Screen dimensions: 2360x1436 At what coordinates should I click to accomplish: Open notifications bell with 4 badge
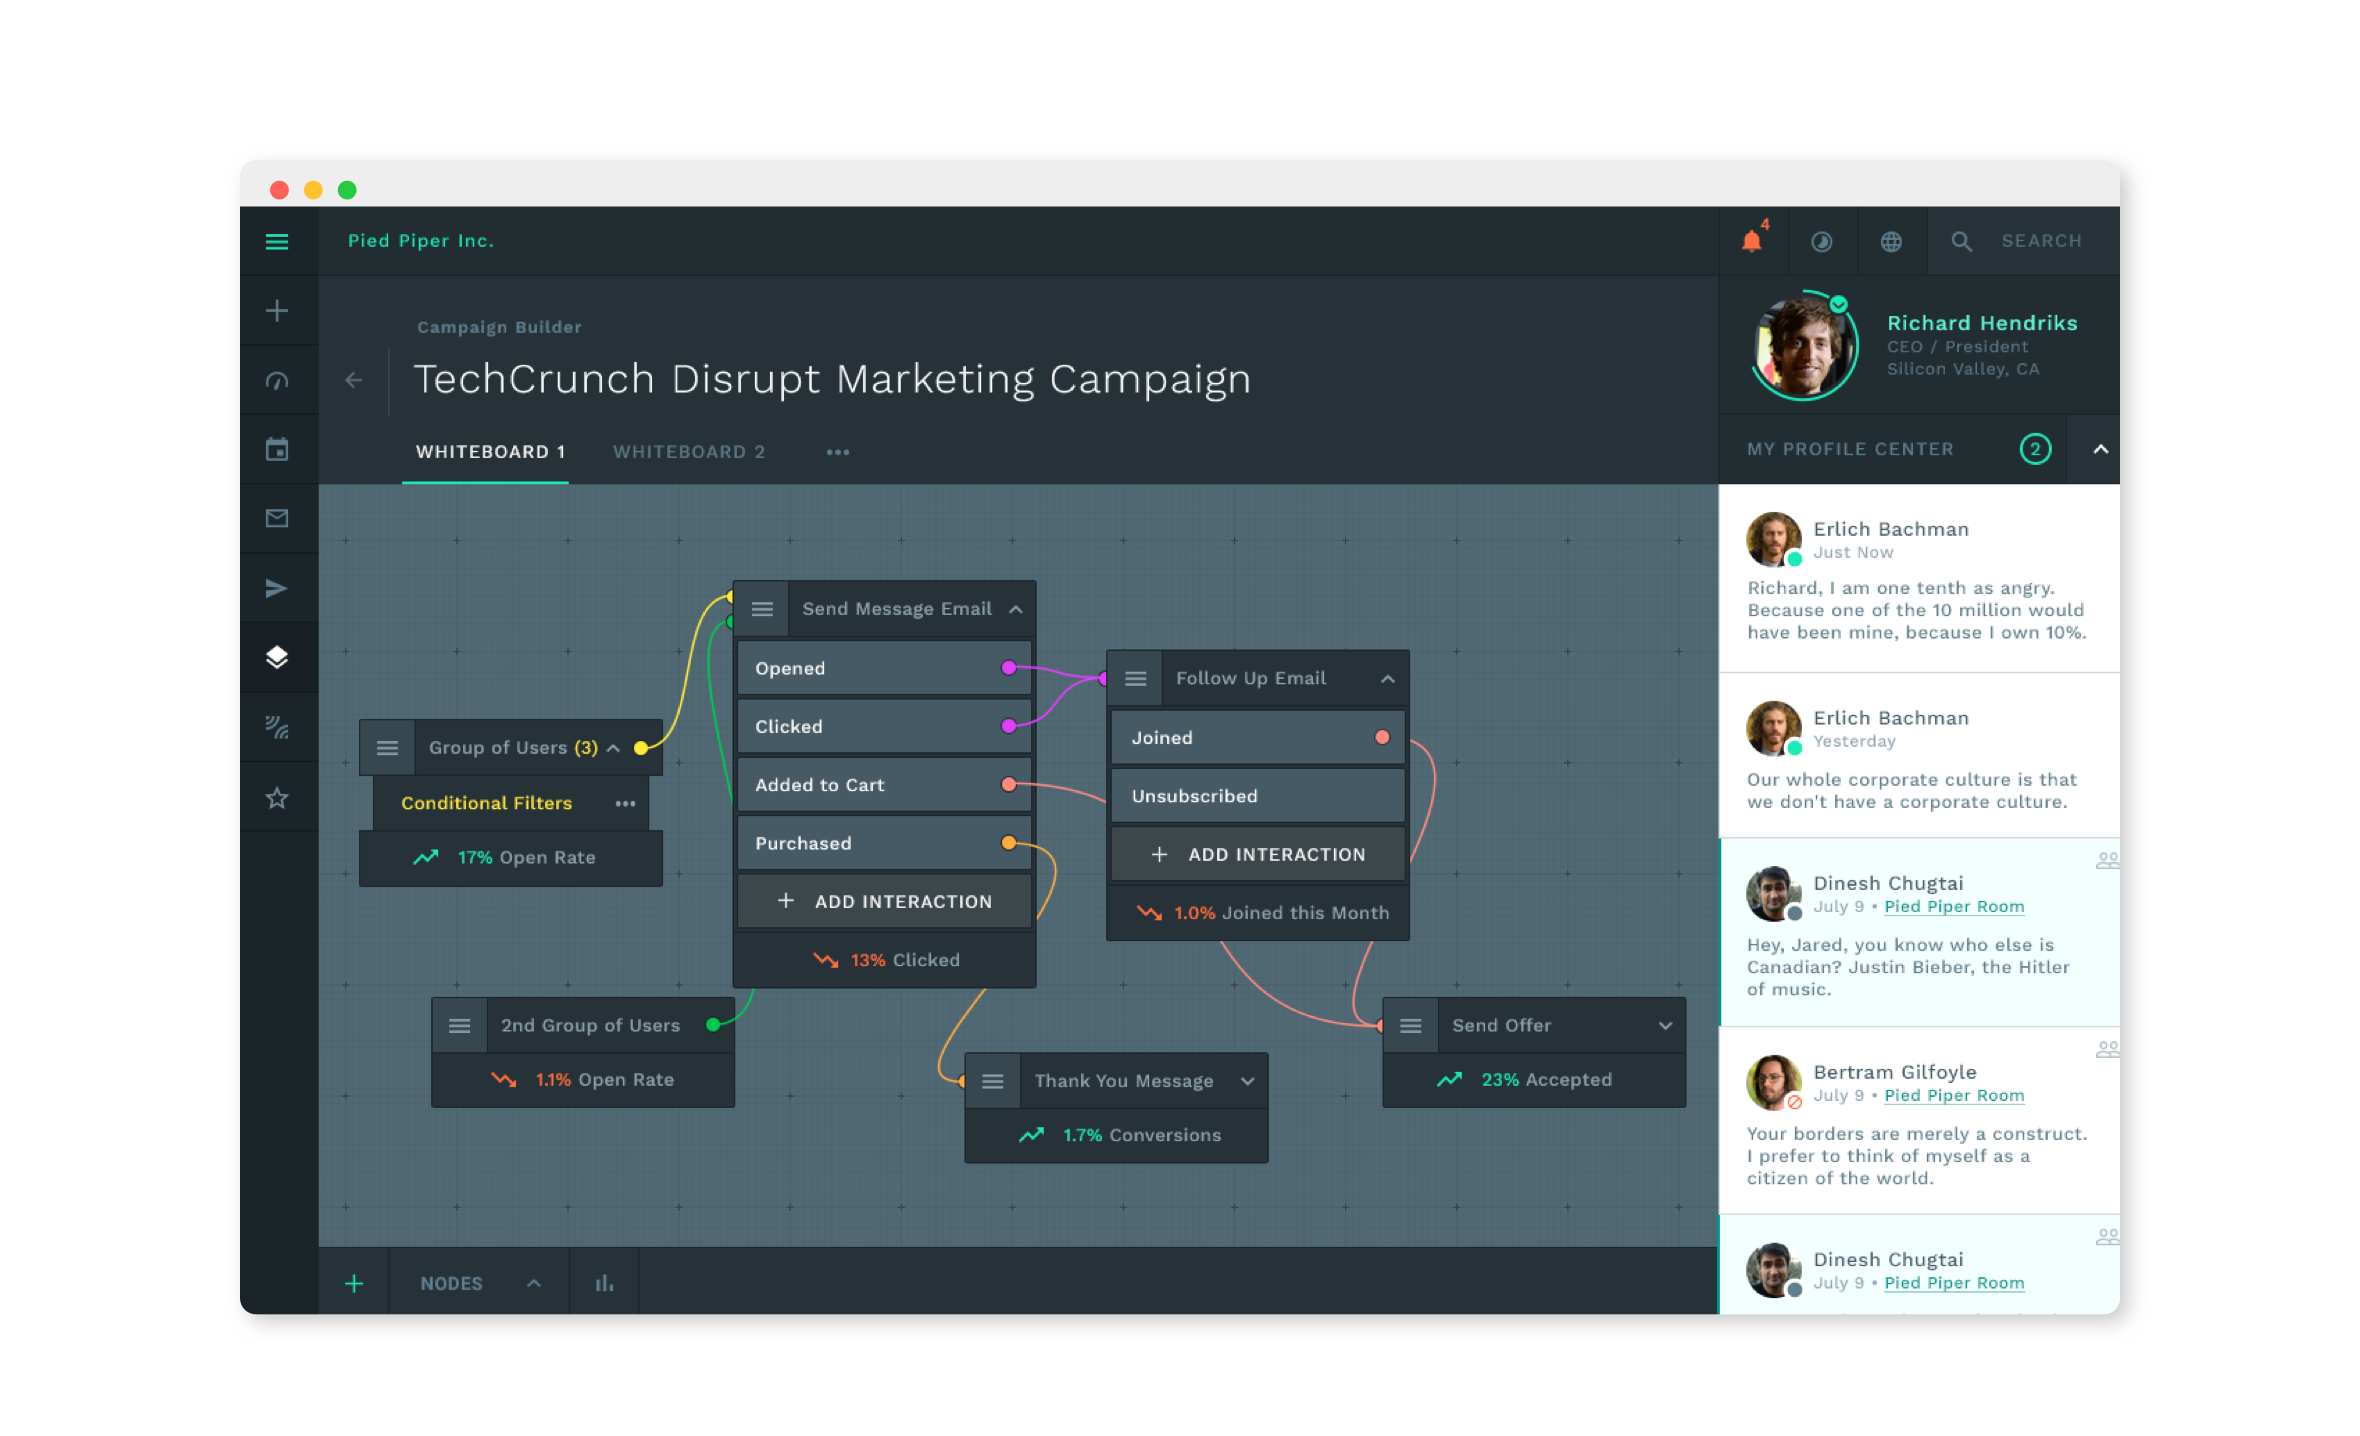[1752, 241]
